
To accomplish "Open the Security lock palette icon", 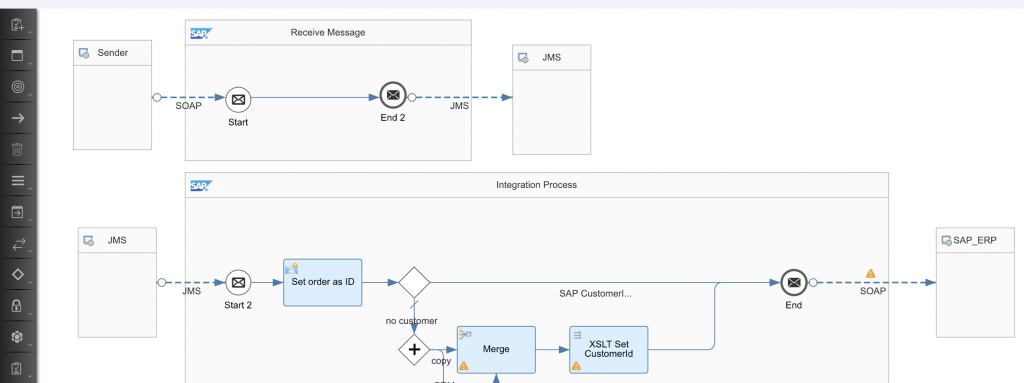I will 18,306.
